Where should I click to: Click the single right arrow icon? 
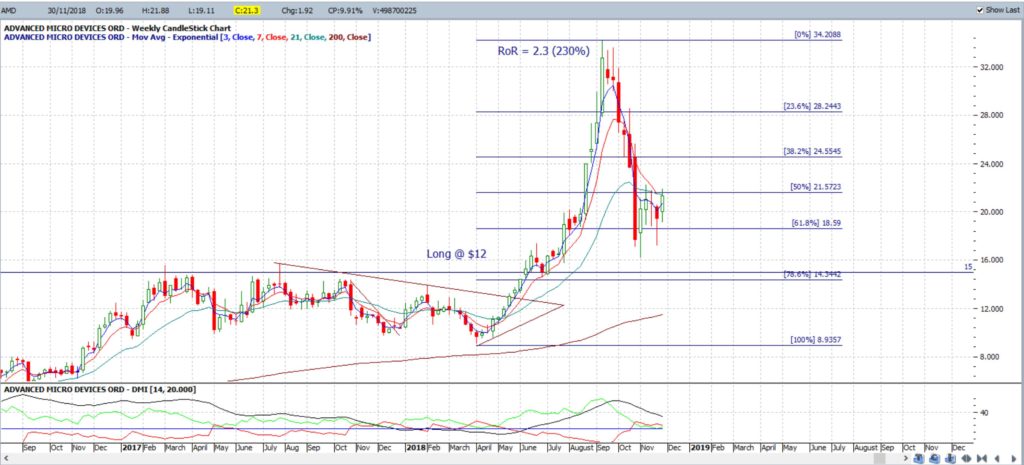(1014, 458)
